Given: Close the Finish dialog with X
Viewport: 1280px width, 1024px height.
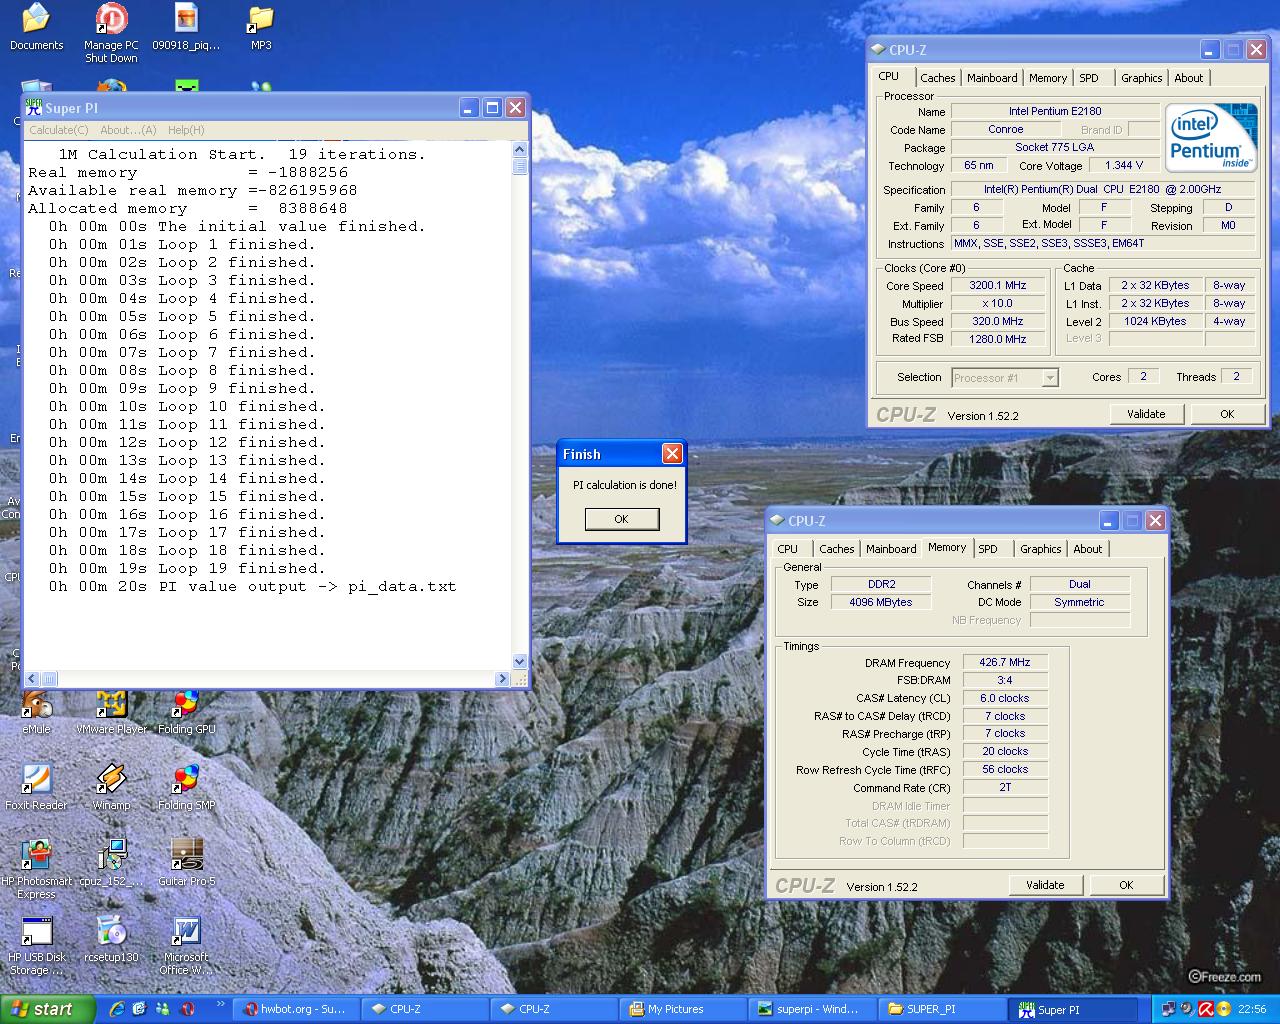Looking at the screenshot, I should (672, 454).
